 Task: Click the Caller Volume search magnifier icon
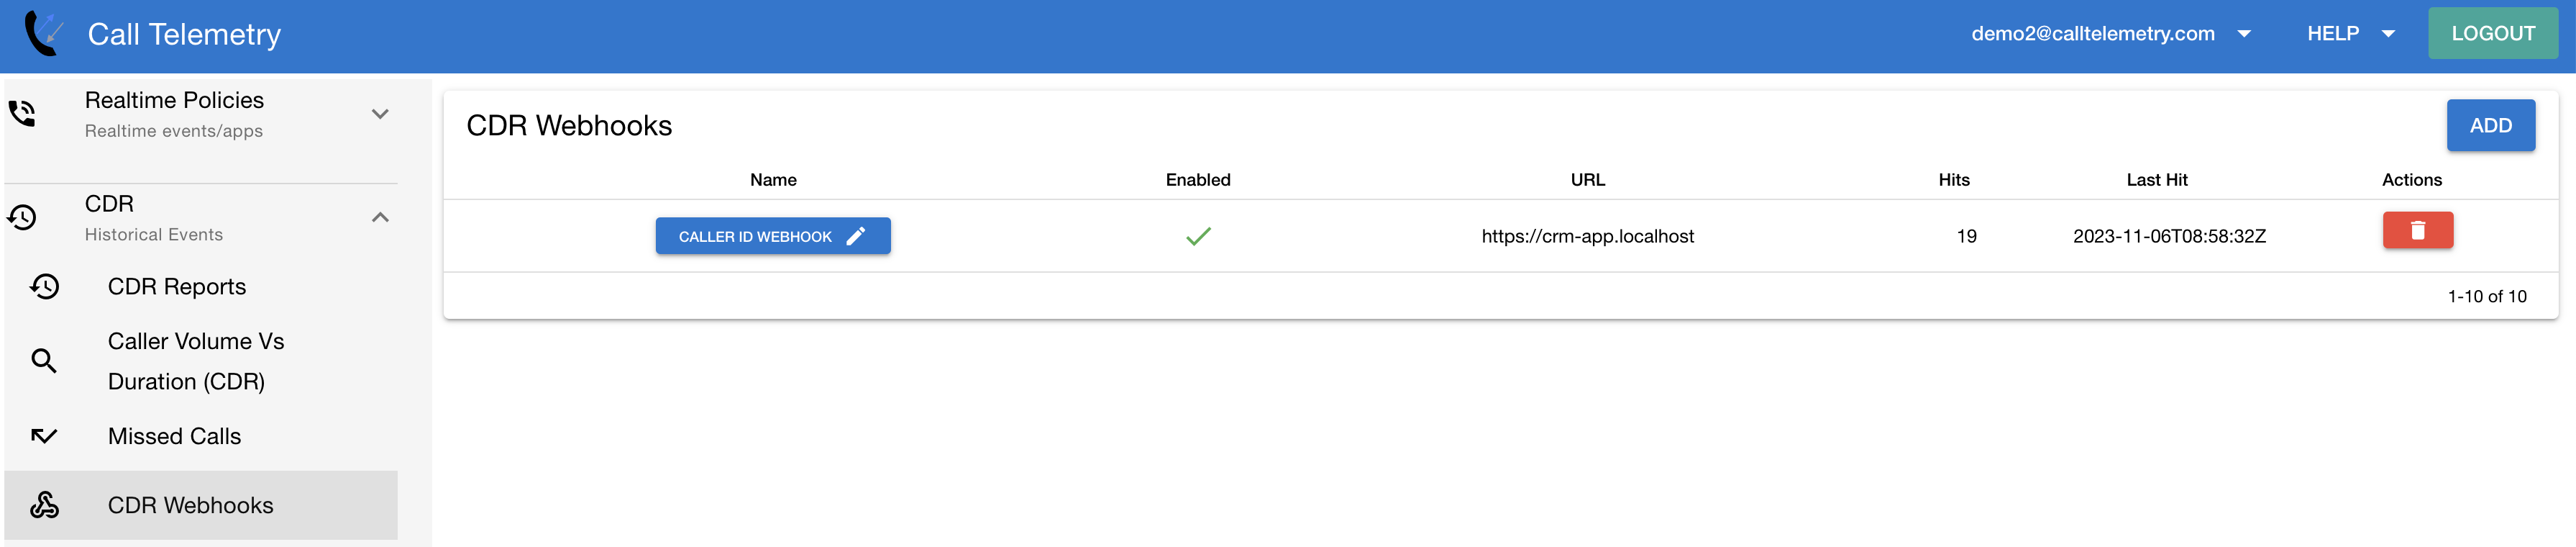coord(44,361)
